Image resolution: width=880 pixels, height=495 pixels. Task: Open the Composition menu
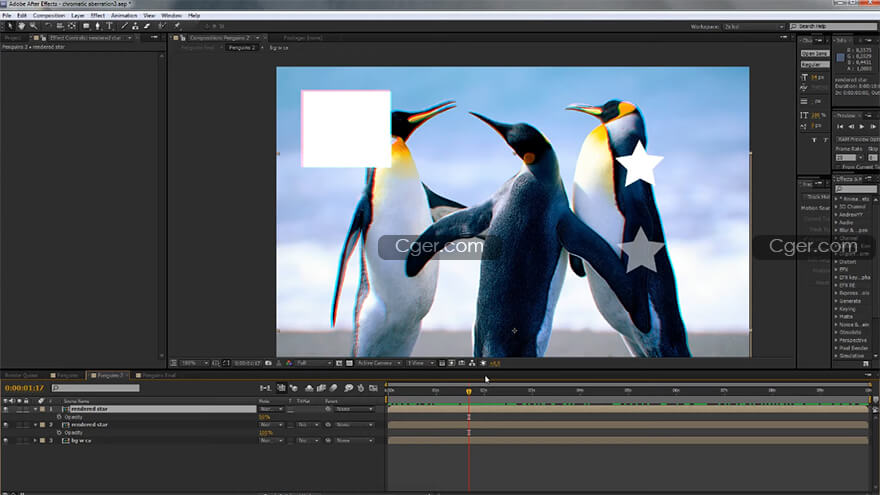point(49,16)
